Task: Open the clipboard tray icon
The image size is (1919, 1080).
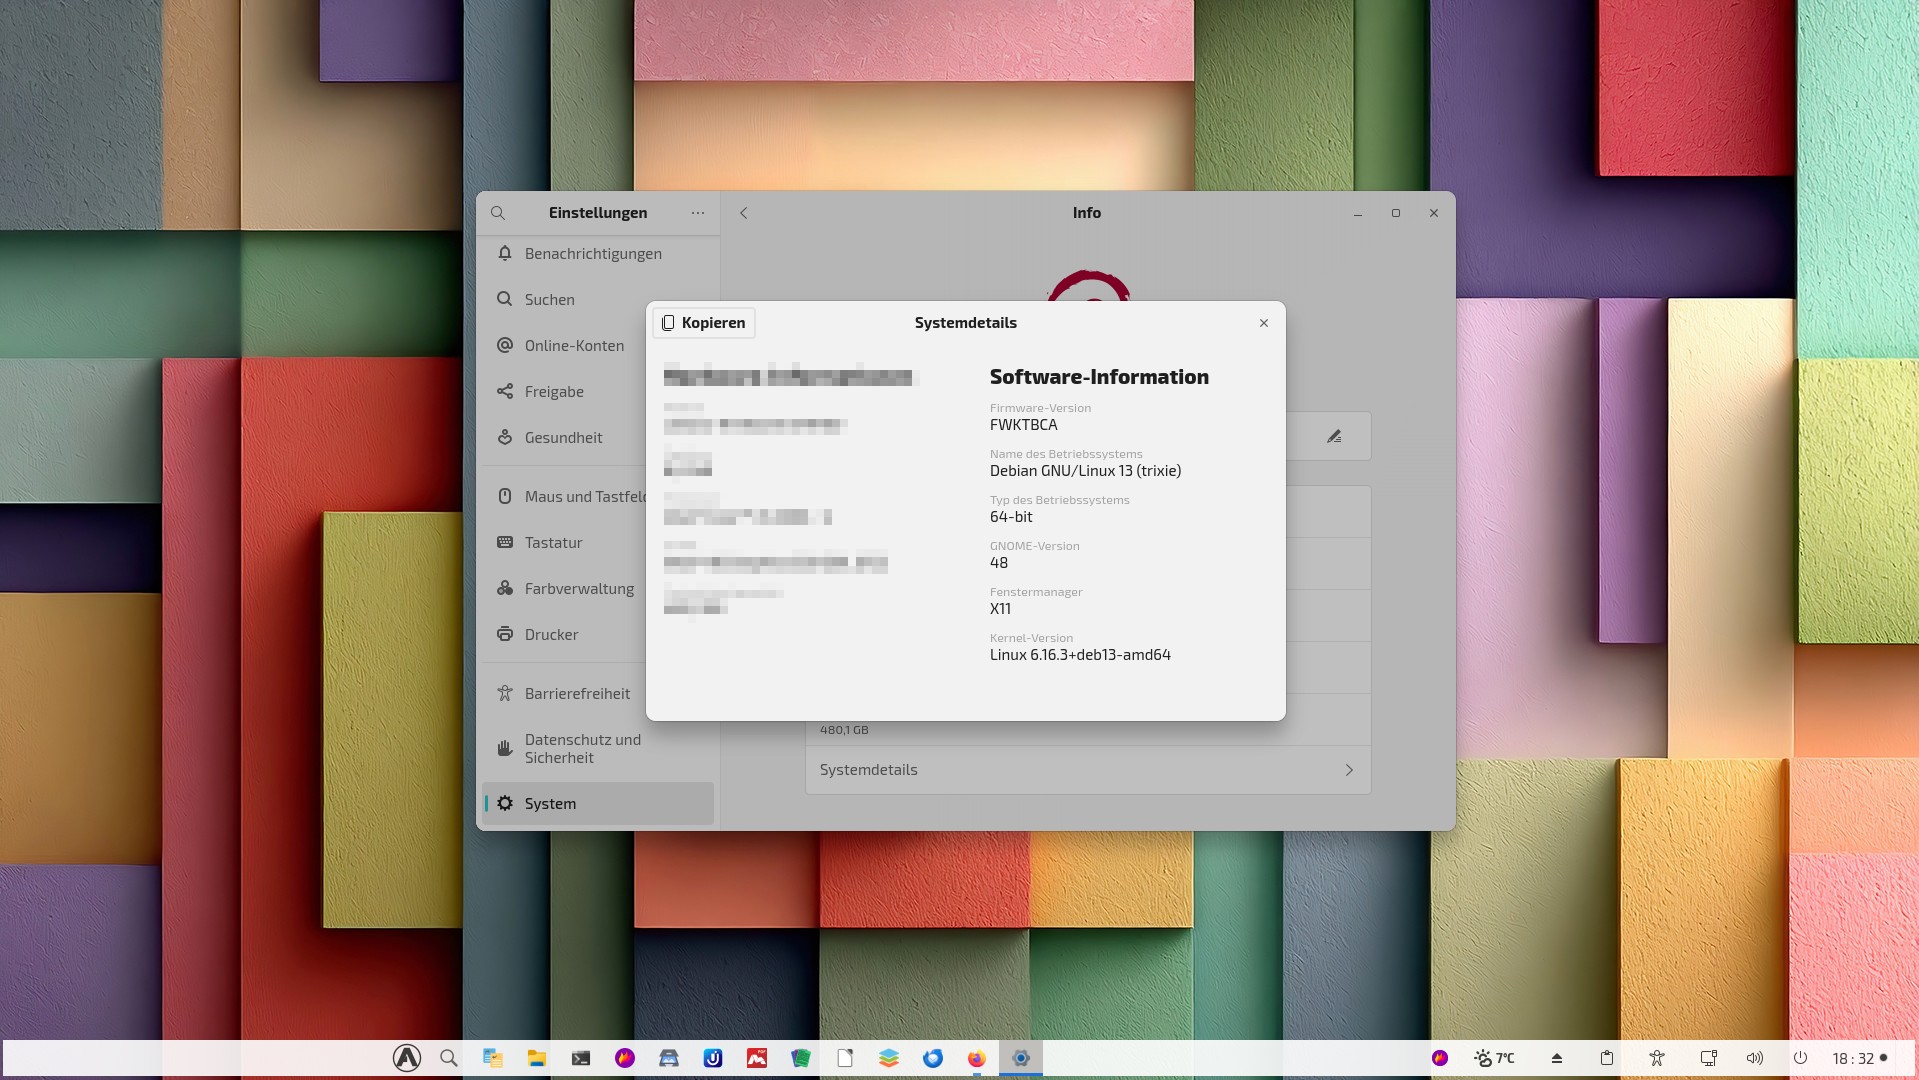Action: click(x=1607, y=1058)
